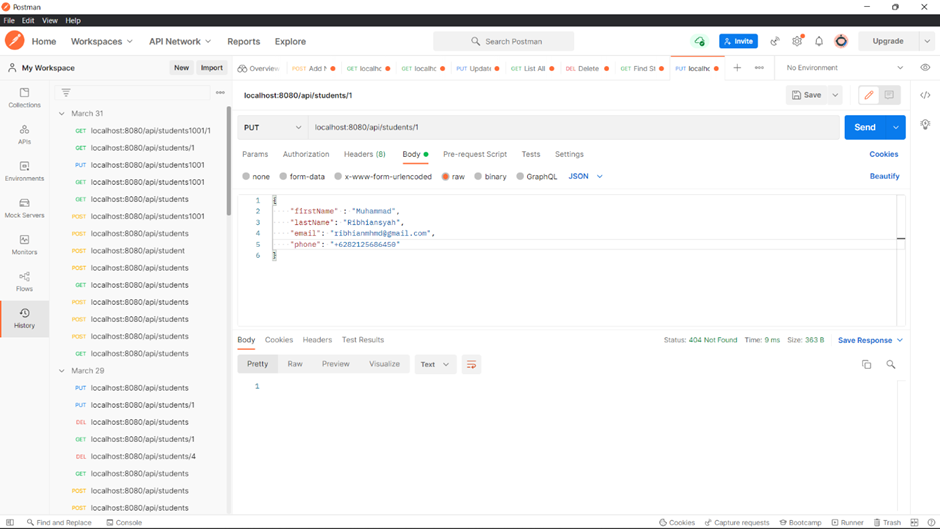
Task: Open the notifications bell
Action: 819,41
